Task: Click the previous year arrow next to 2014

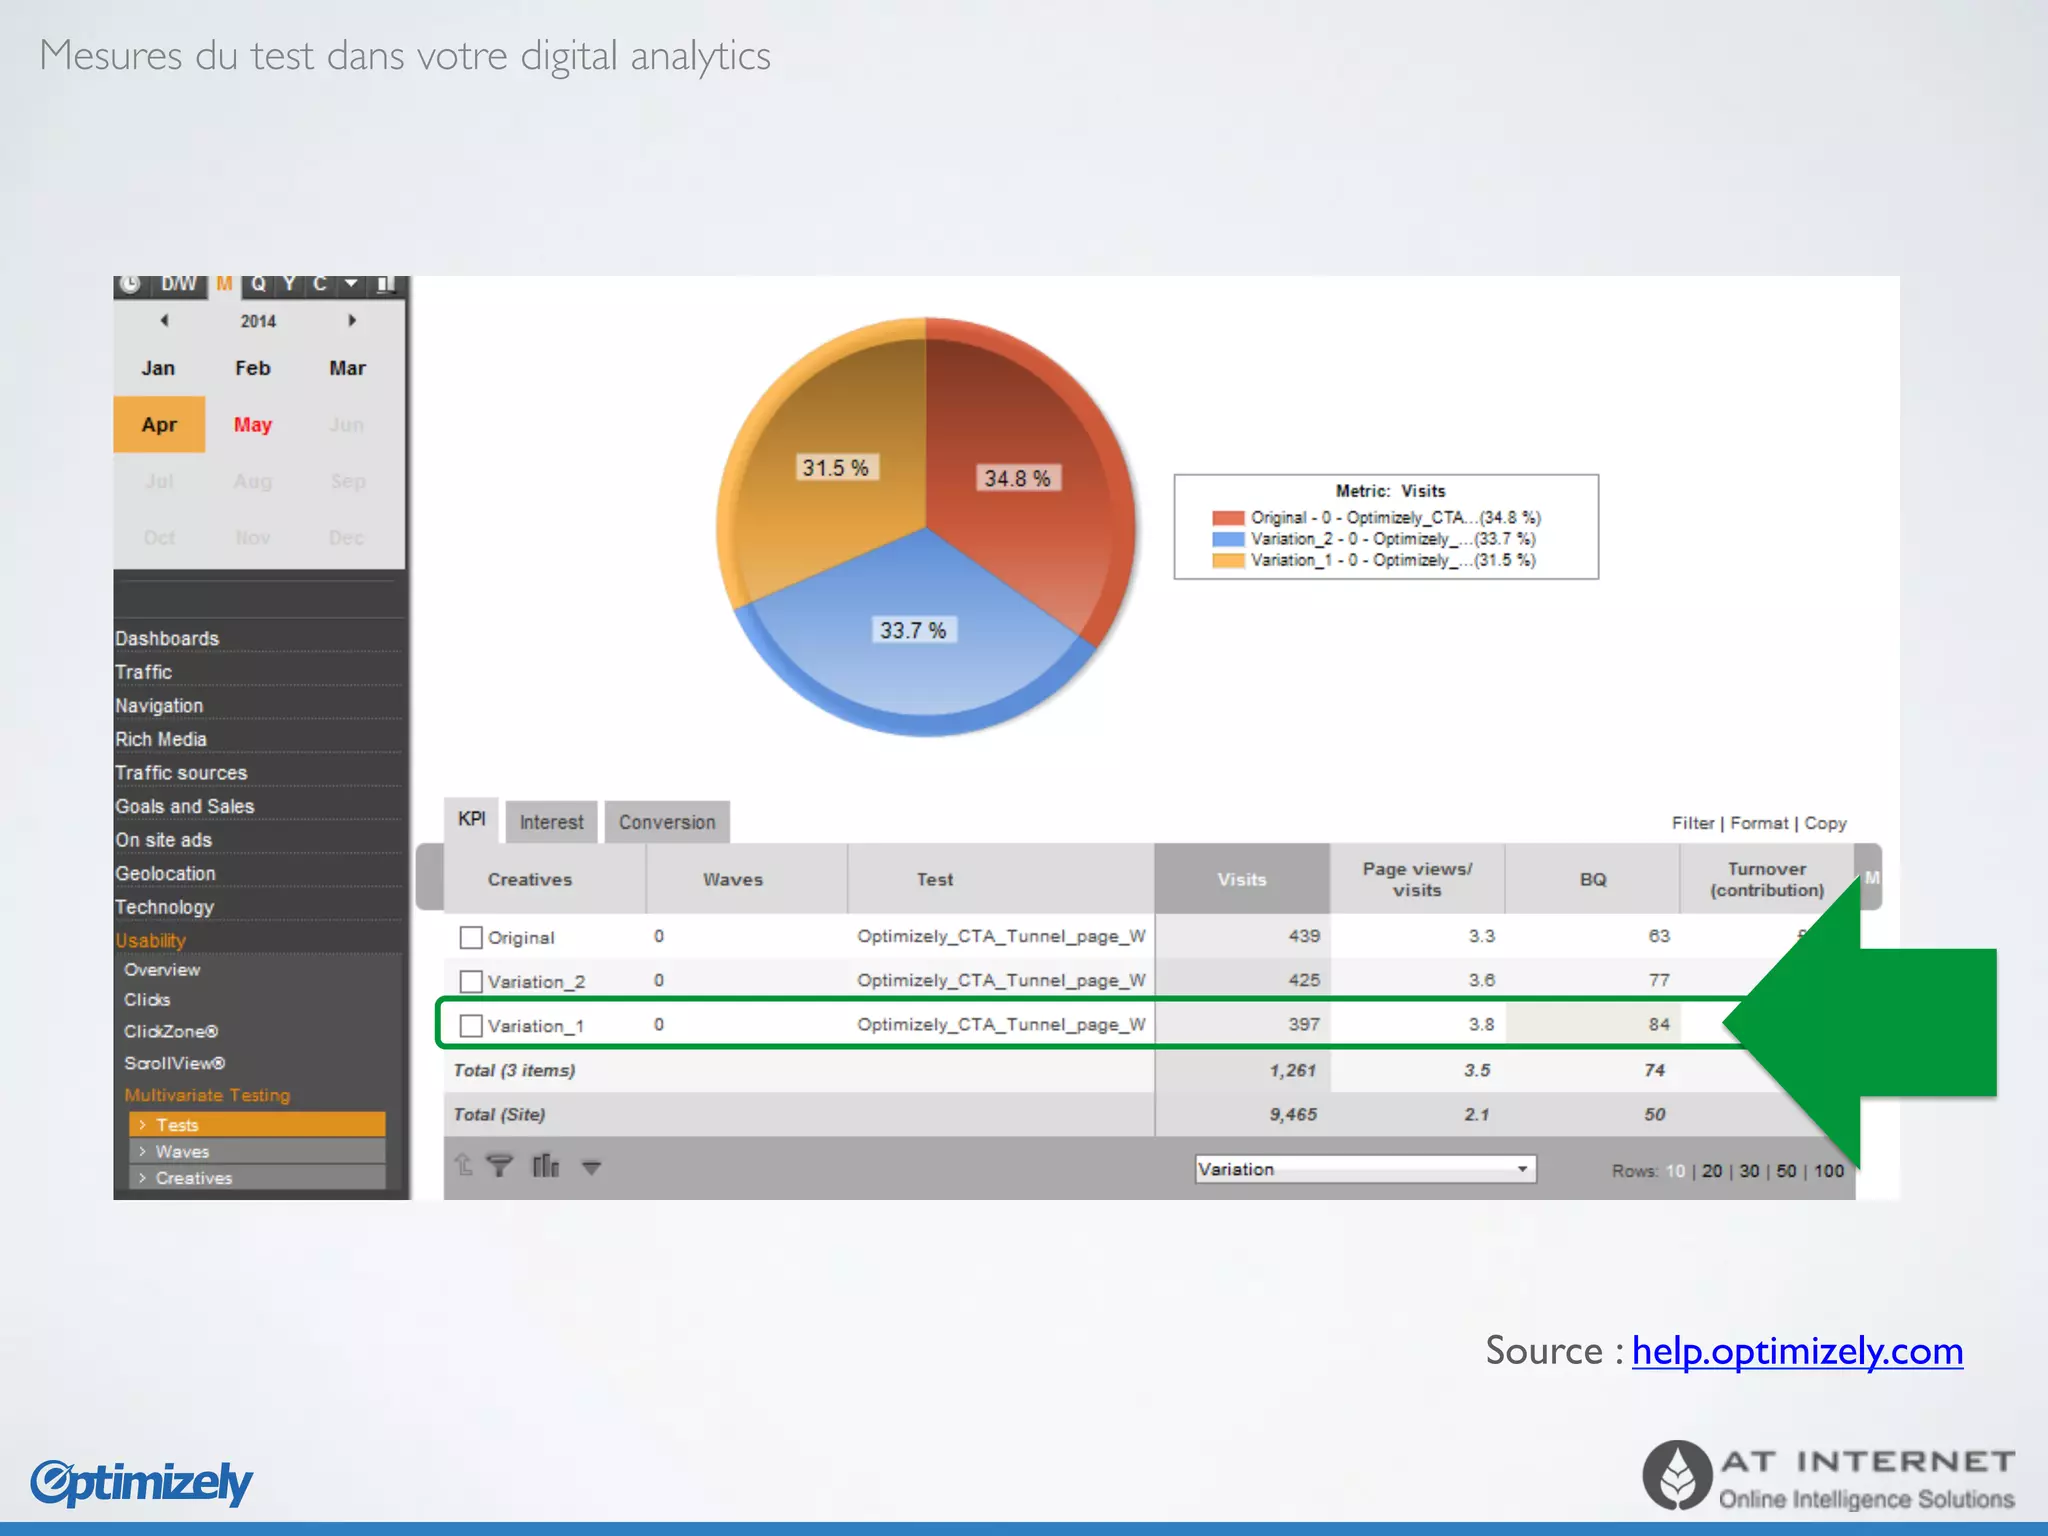Action: coord(165,321)
